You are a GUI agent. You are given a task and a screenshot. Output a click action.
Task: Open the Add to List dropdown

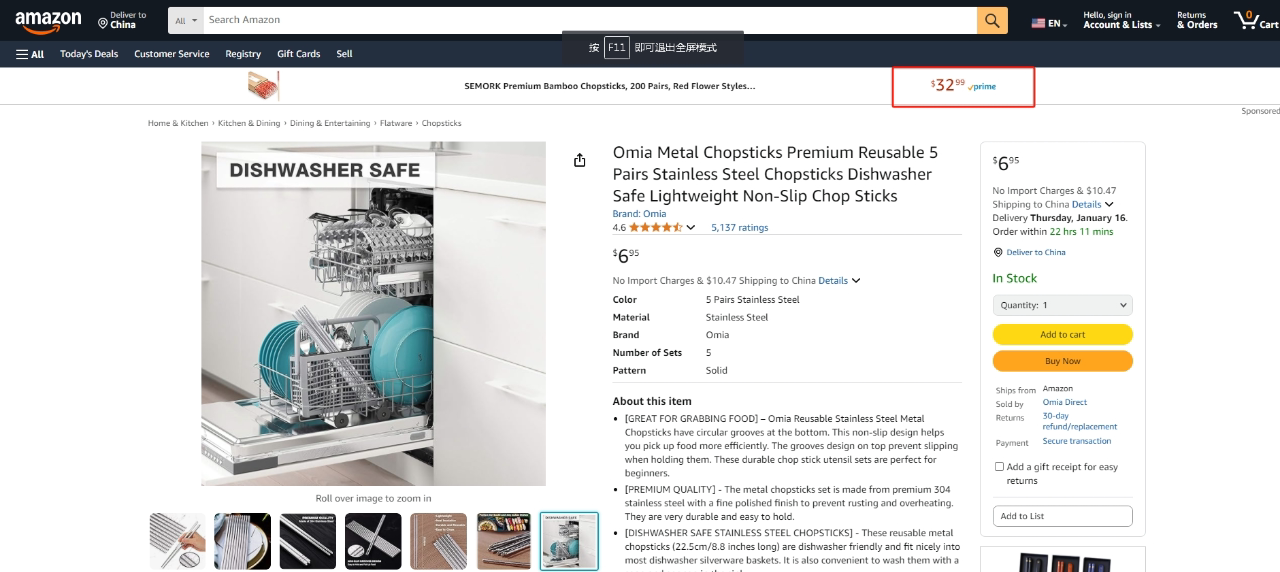(x=1062, y=516)
